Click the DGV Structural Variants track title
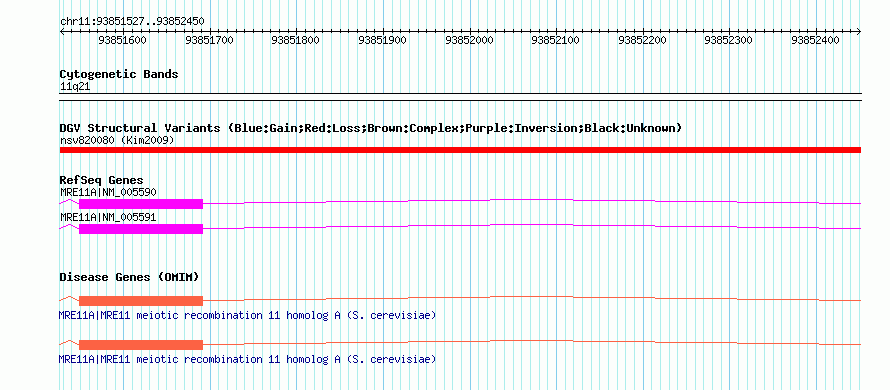Screen dimensions: 890x390 click(371, 128)
